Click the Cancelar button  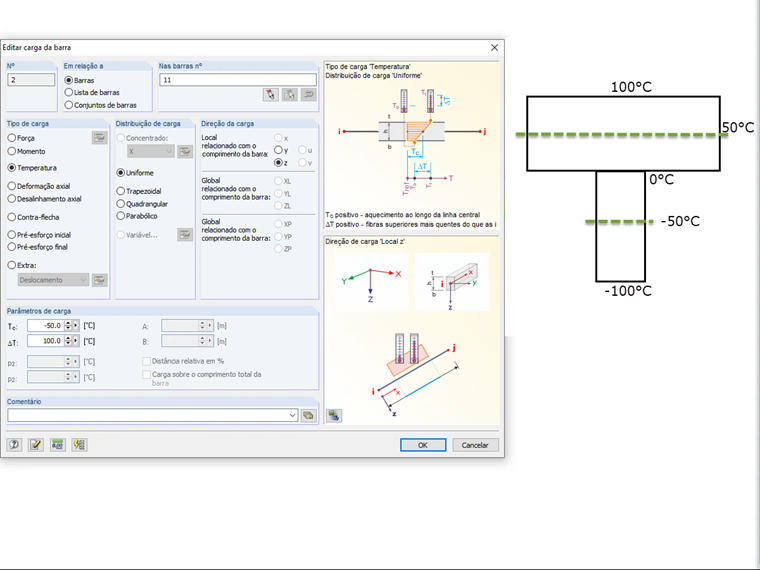tap(475, 445)
